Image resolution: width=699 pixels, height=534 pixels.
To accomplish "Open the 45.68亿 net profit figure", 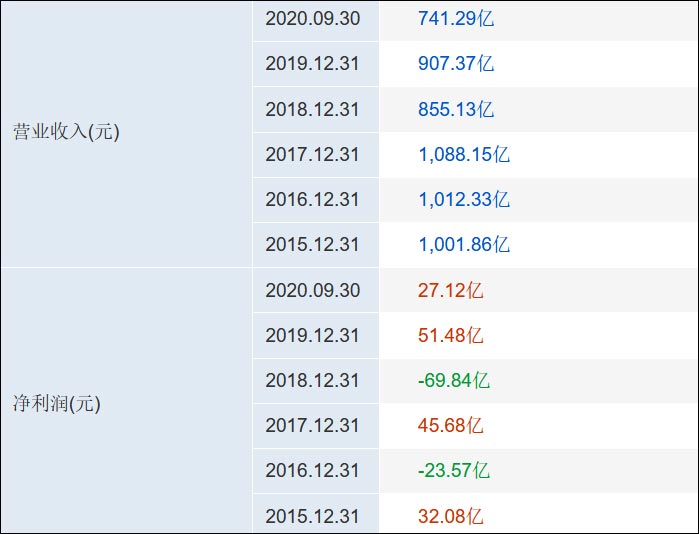I will (x=450, y=426).
